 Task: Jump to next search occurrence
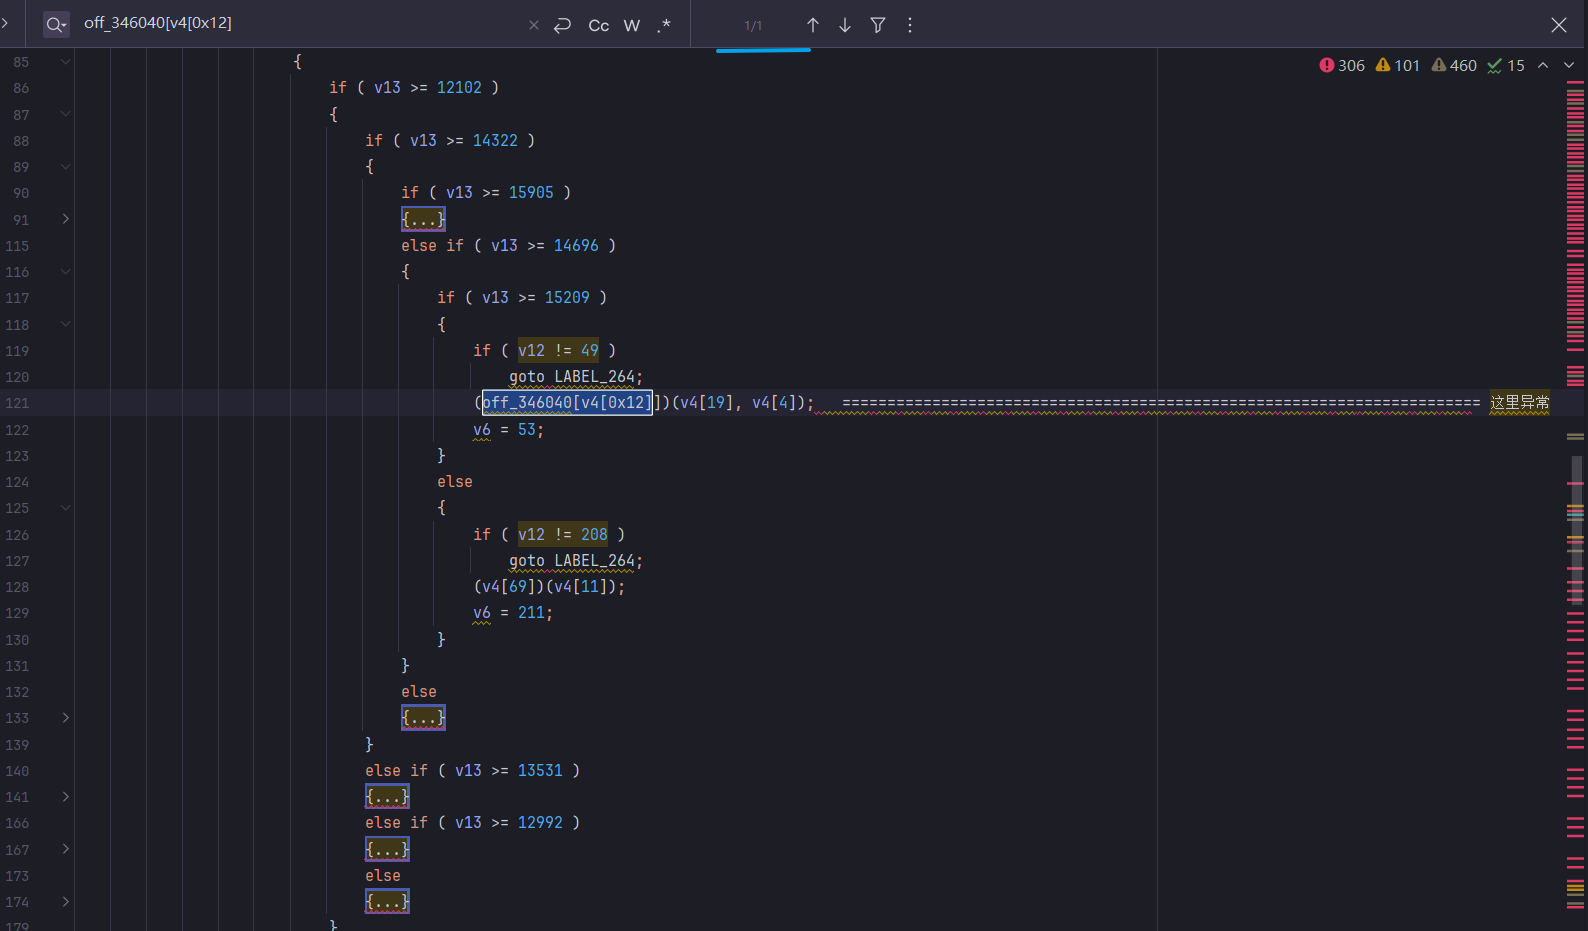[845, 25]
